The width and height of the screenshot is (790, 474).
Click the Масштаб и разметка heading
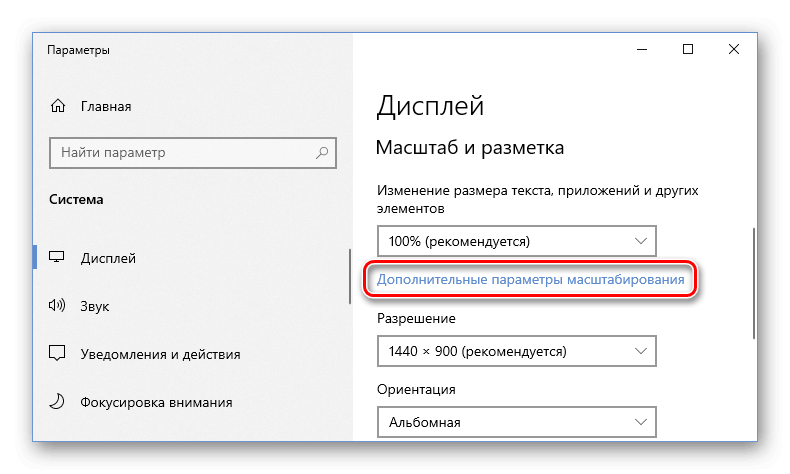pyautogui.click(x=470, y=148)
